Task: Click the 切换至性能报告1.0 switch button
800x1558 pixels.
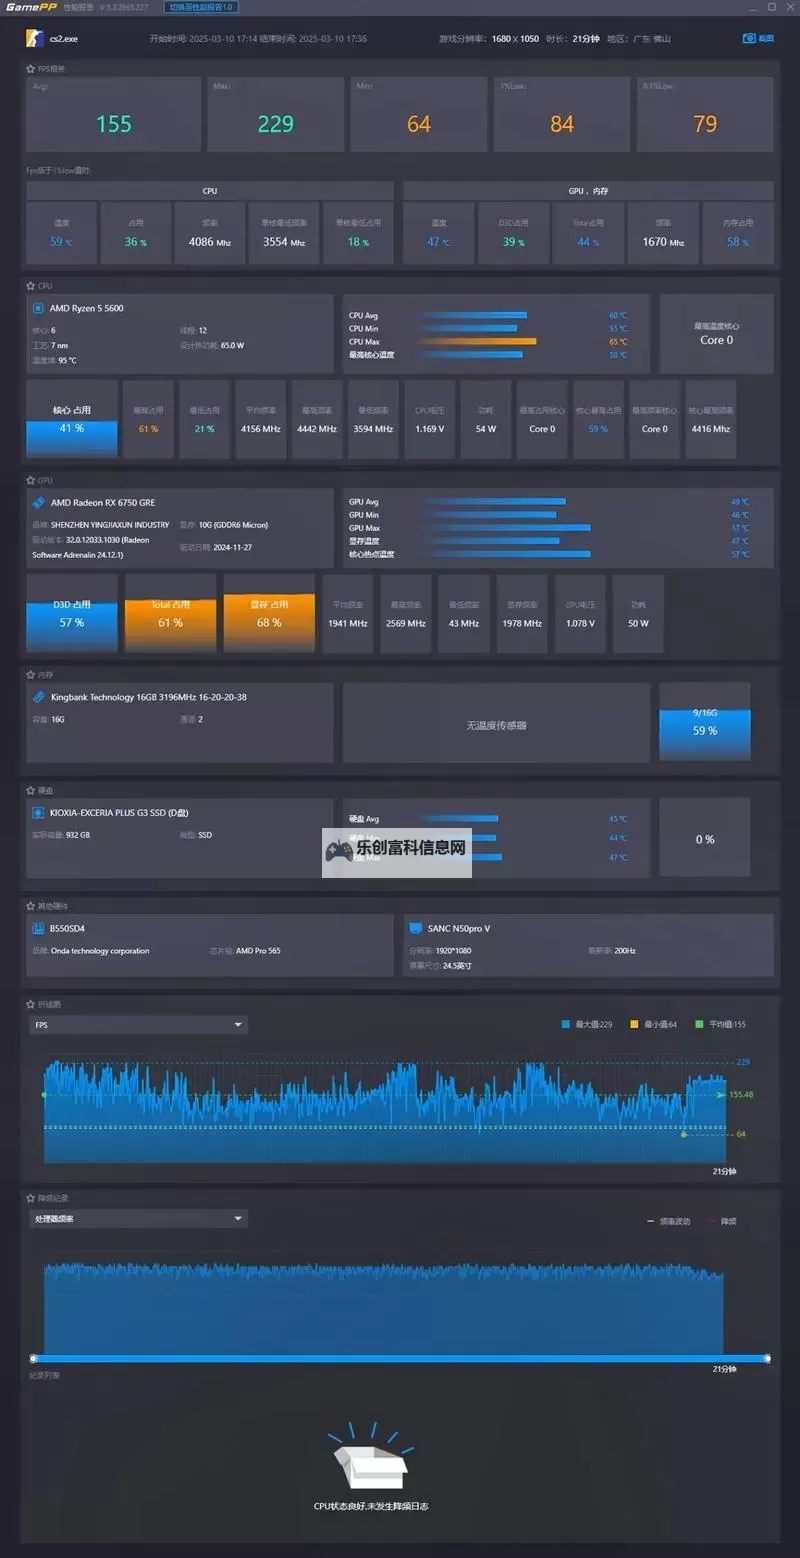Action: [x=201, y=7]
